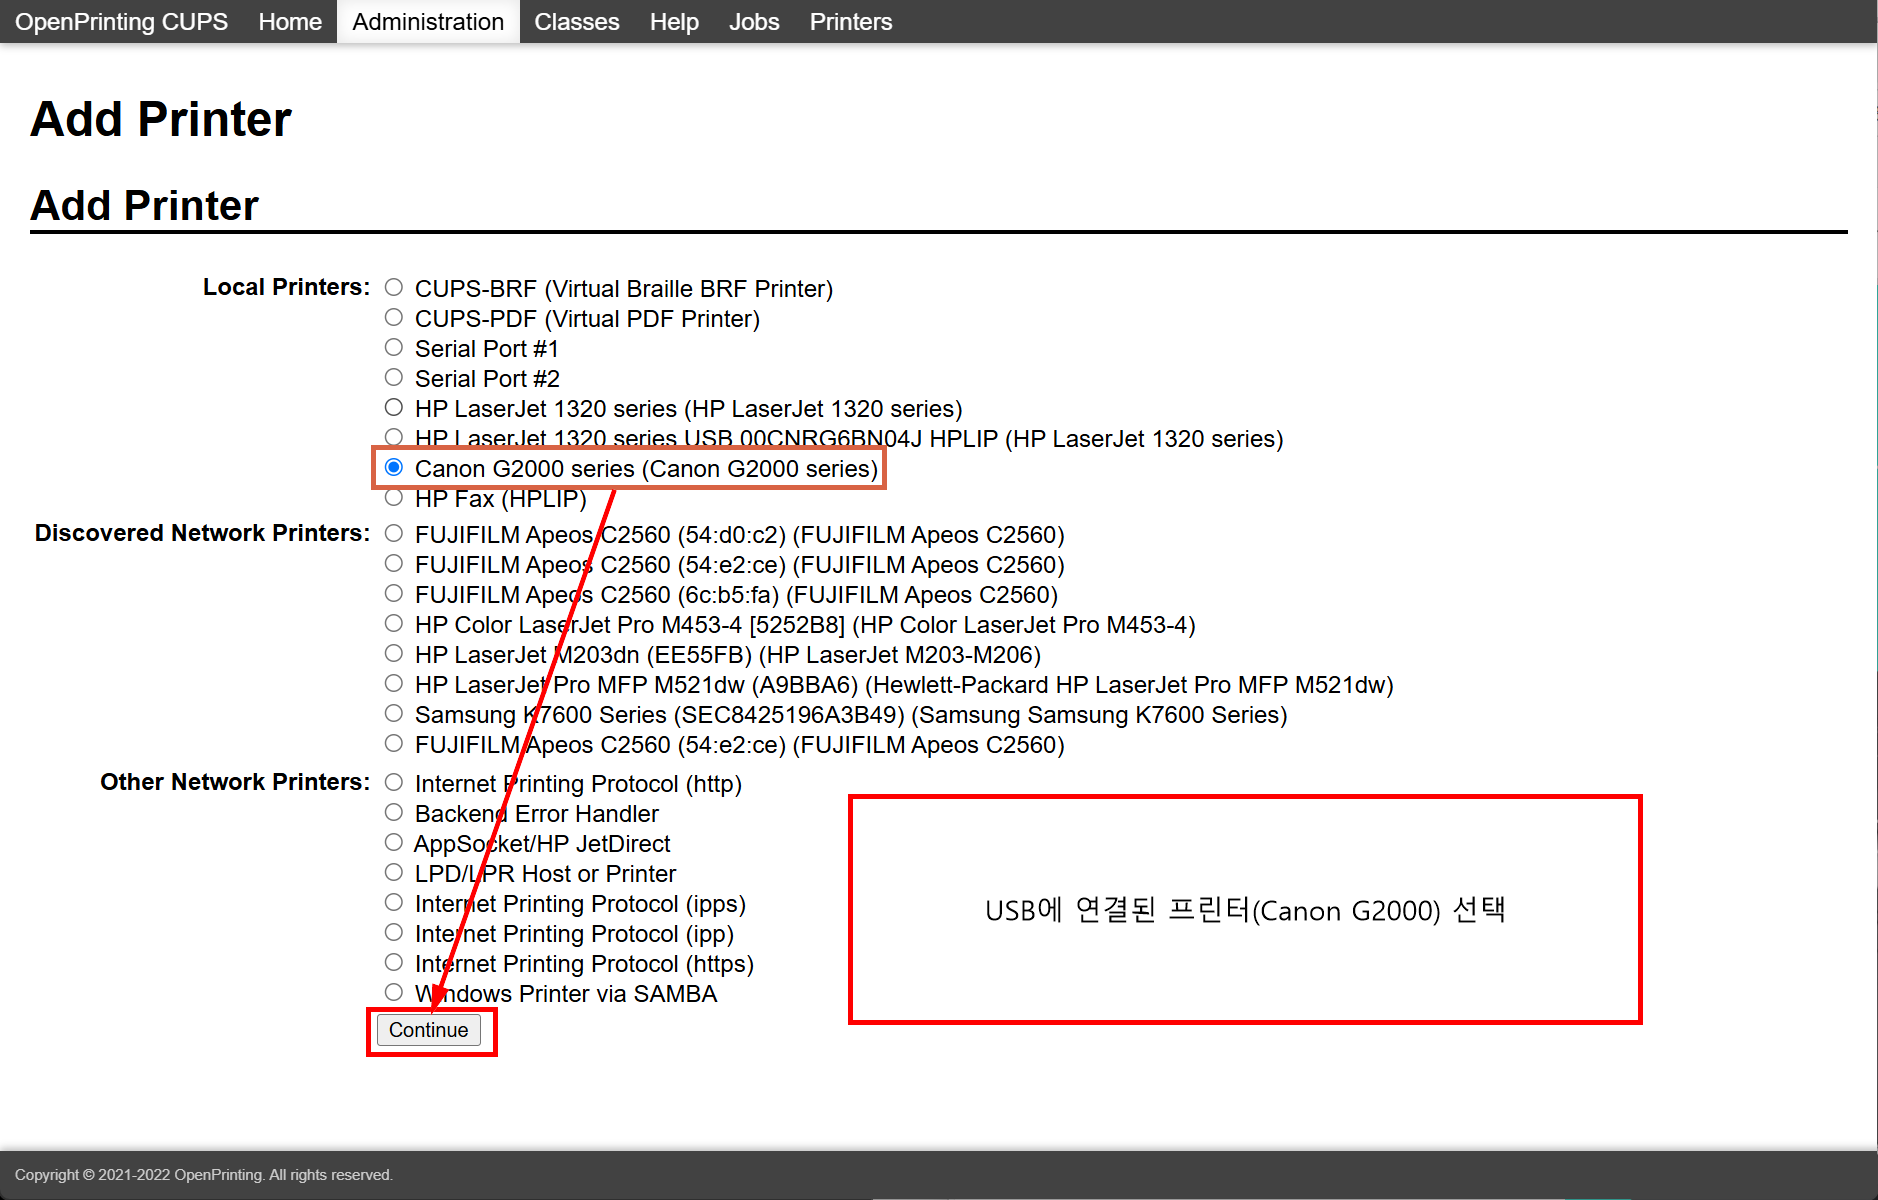Viewport: 1878px width, 1200px height.
Task: Select Windows Printer via SAMBA option
Action: (x=394, y=993)
